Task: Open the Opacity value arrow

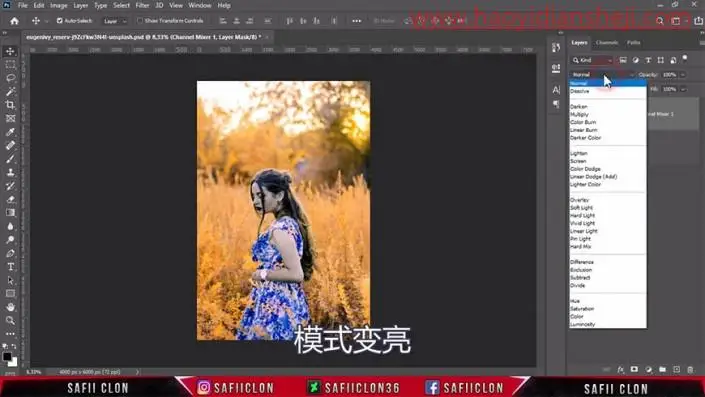Action: tap(683, 75)
